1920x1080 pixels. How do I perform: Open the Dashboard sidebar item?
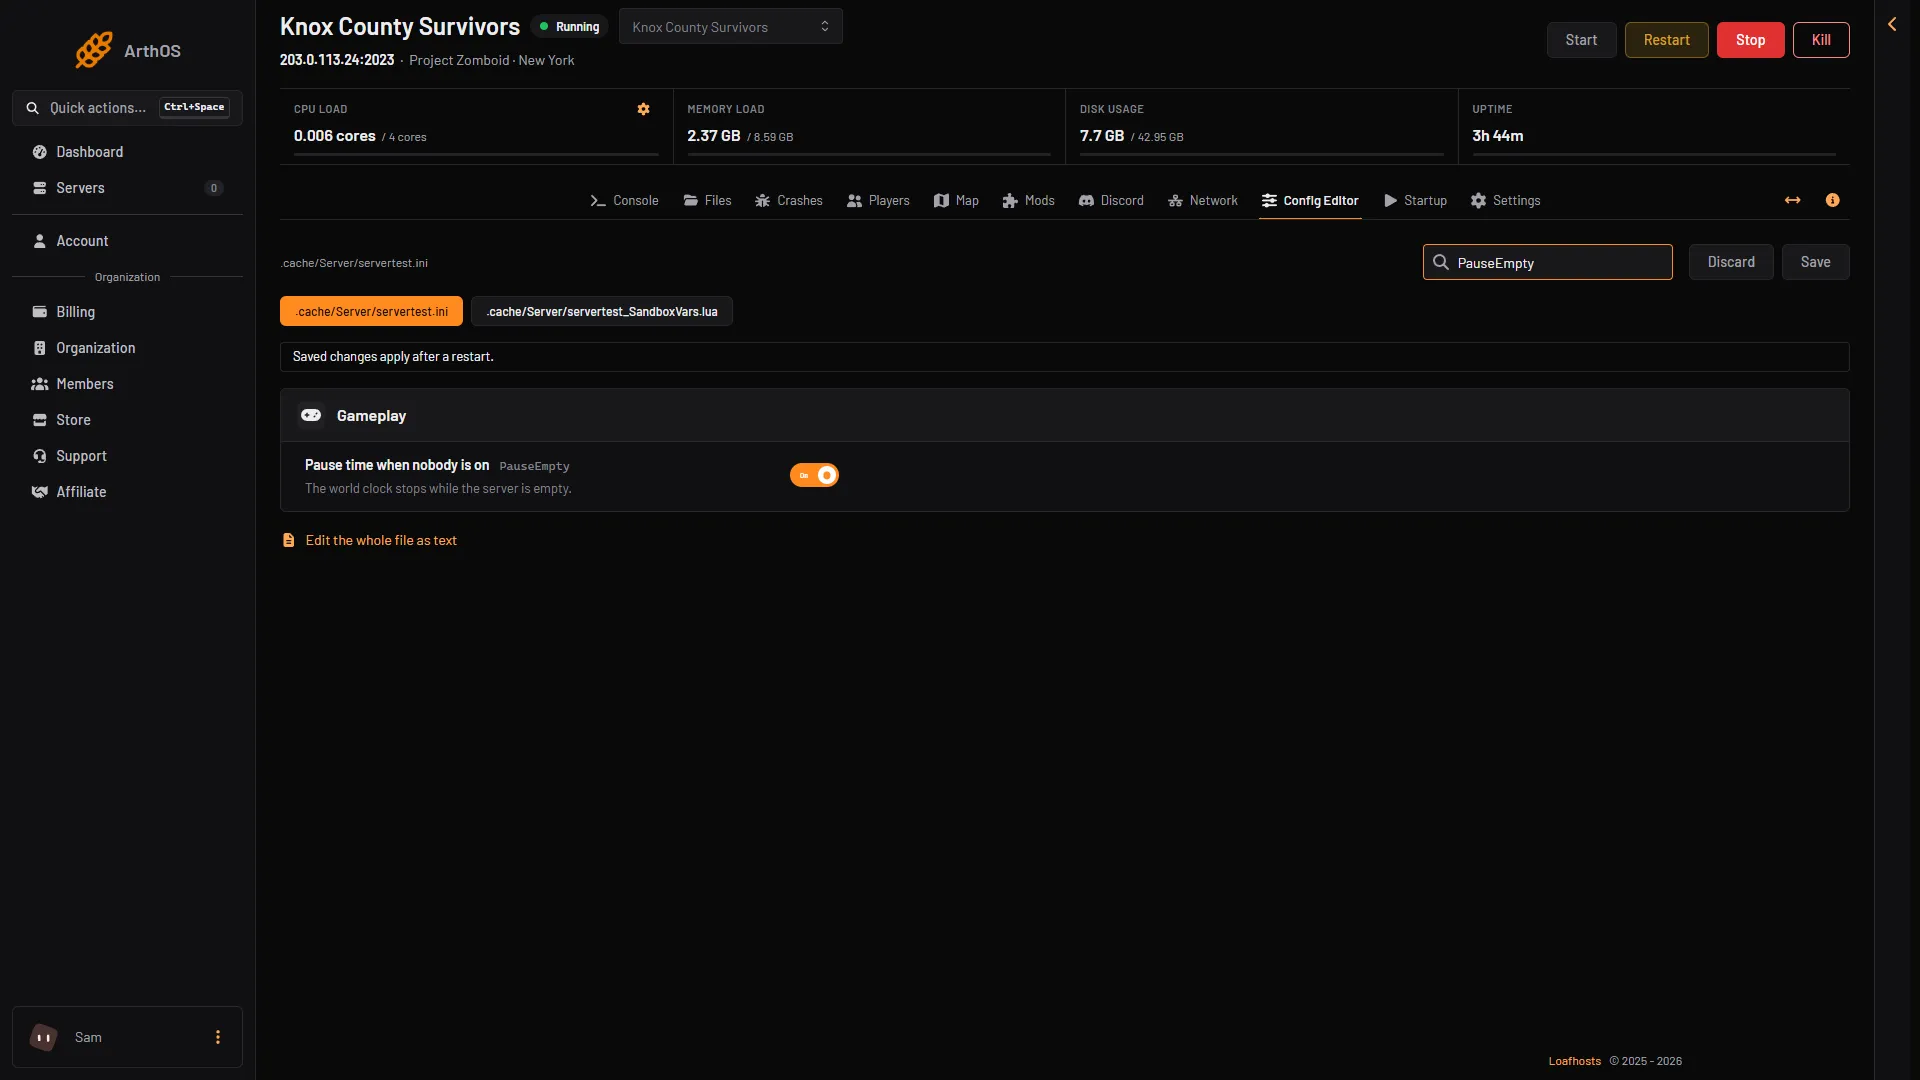click(127, 152)
